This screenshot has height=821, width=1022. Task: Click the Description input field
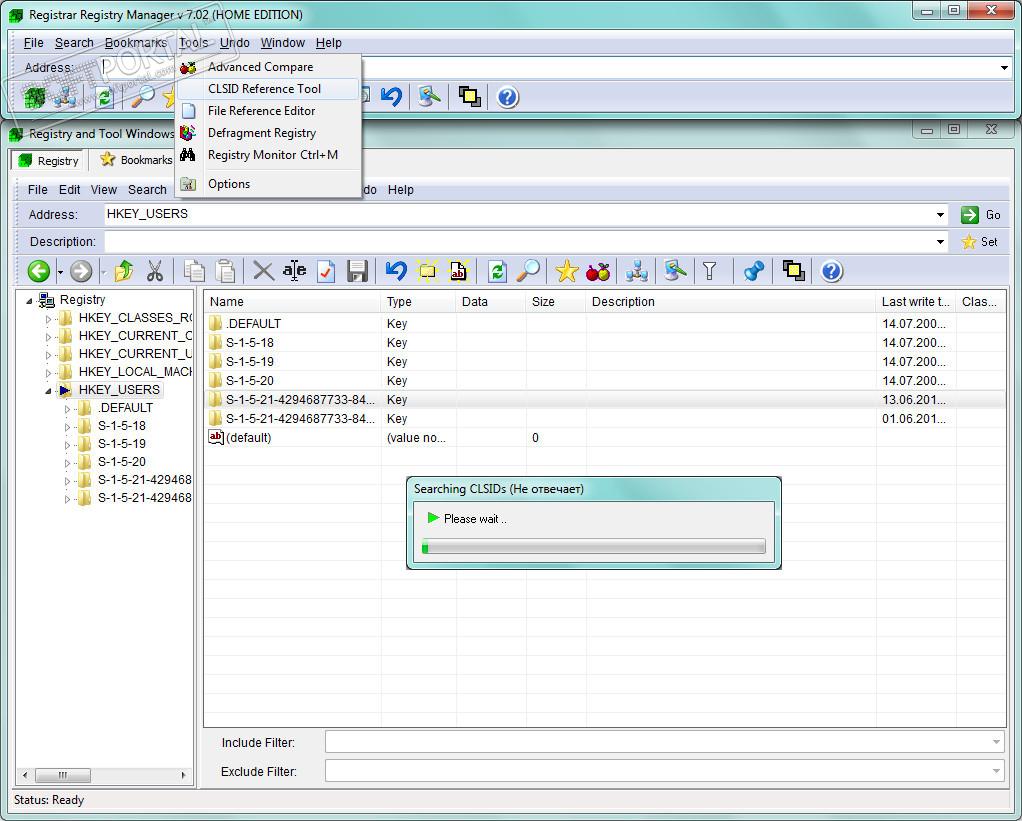(x=519, y=242)
